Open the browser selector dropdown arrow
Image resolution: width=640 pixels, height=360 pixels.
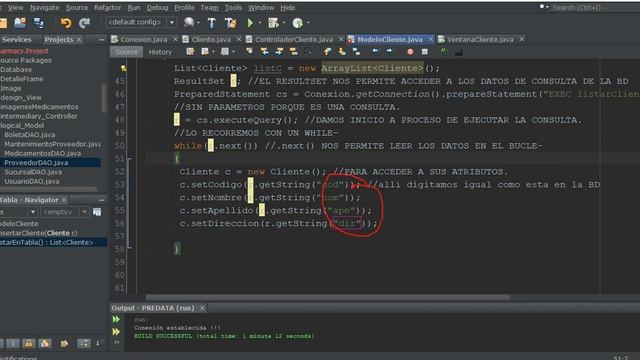click(198, 23)
